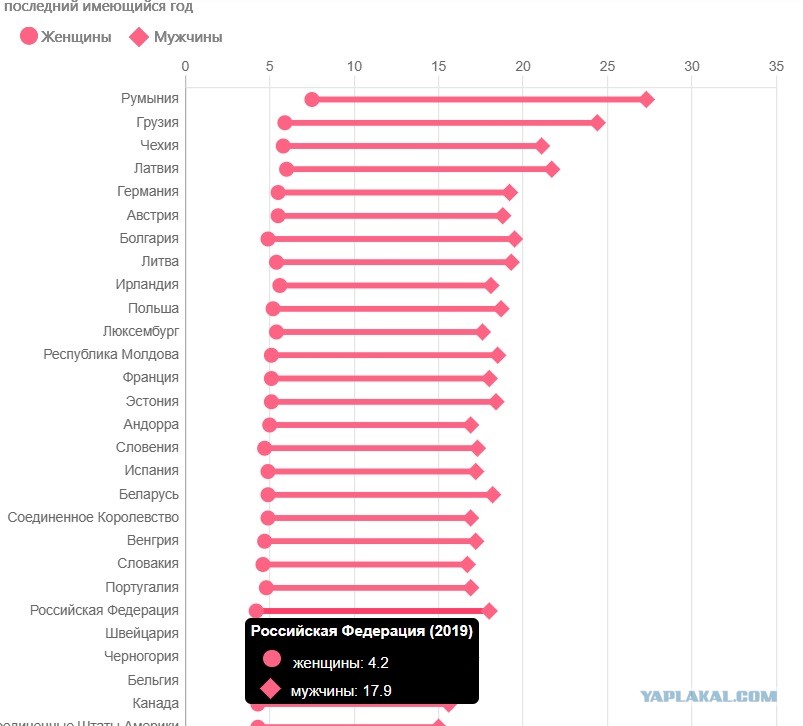Select Болгария women's circle marker
The width and height of the screenshot is (803, 726).
(267, 239)
